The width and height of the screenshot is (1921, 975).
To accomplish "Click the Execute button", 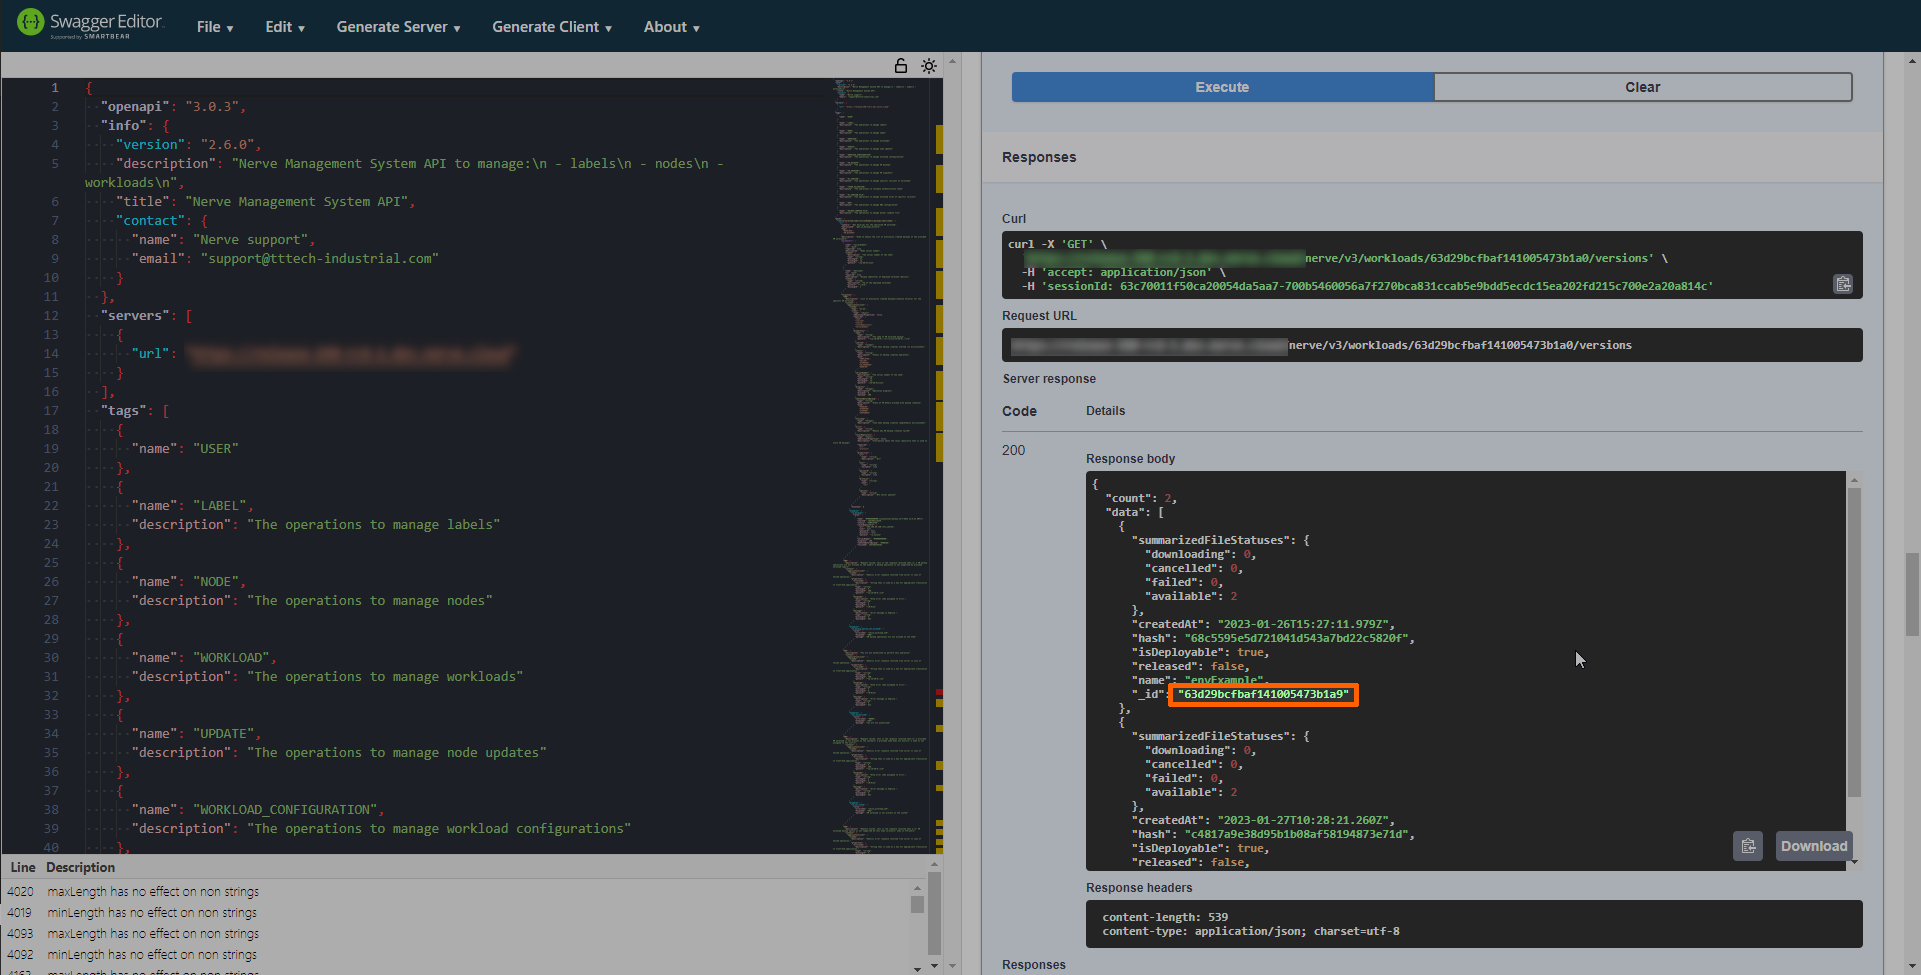I will coord(1221,87).
